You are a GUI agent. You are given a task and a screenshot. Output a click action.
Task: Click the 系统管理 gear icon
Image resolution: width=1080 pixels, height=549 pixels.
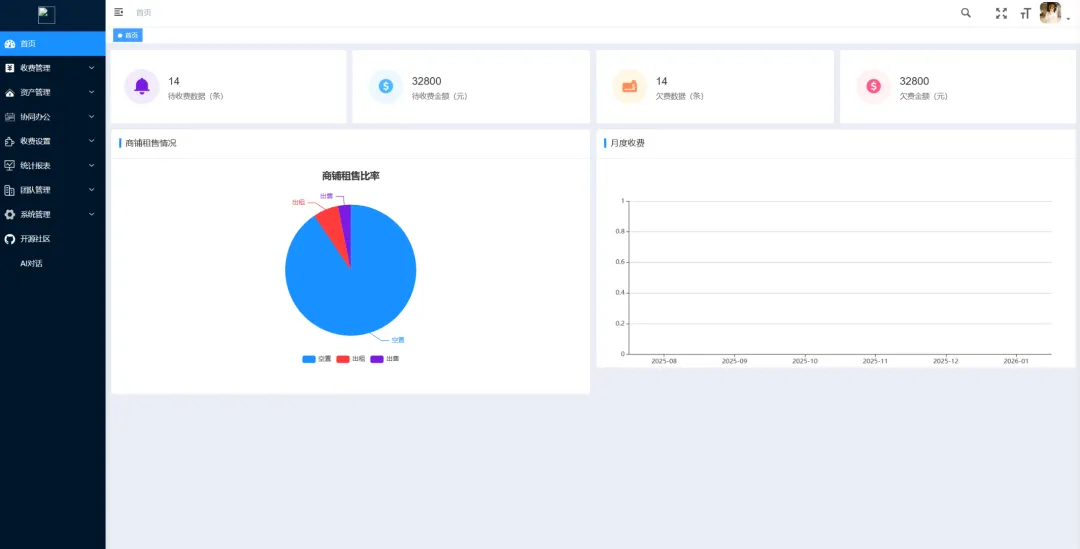(x=10, y=214)
